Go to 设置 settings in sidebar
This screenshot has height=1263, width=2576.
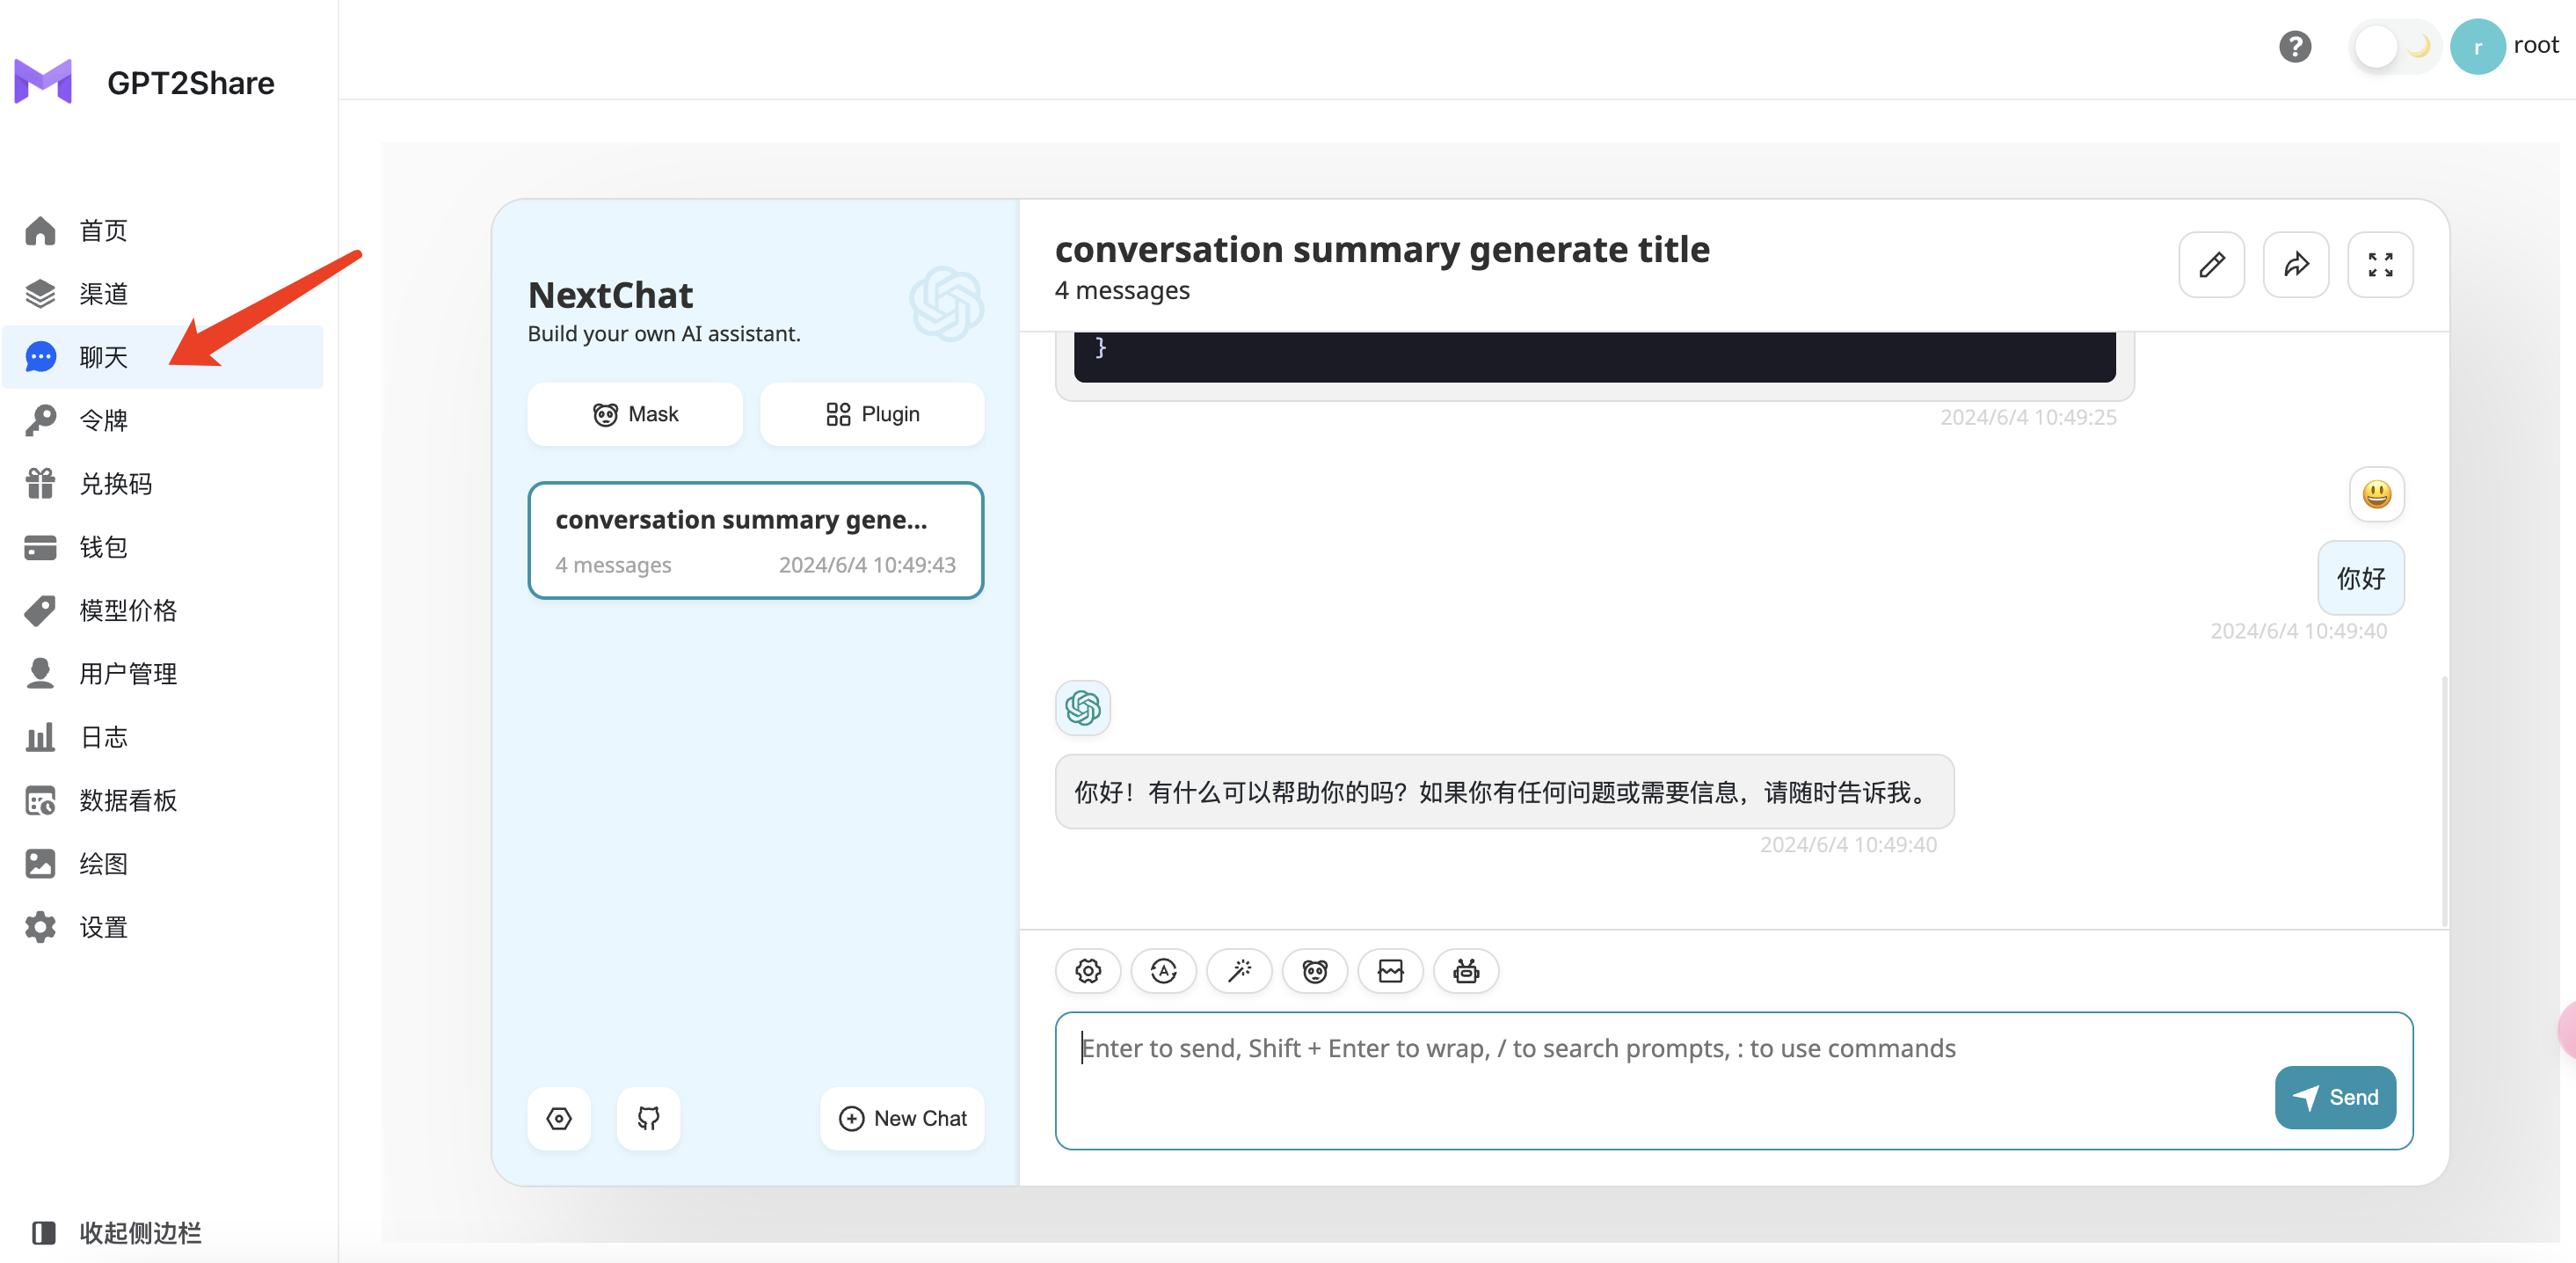pyautogui.click(x=104, y=927)
